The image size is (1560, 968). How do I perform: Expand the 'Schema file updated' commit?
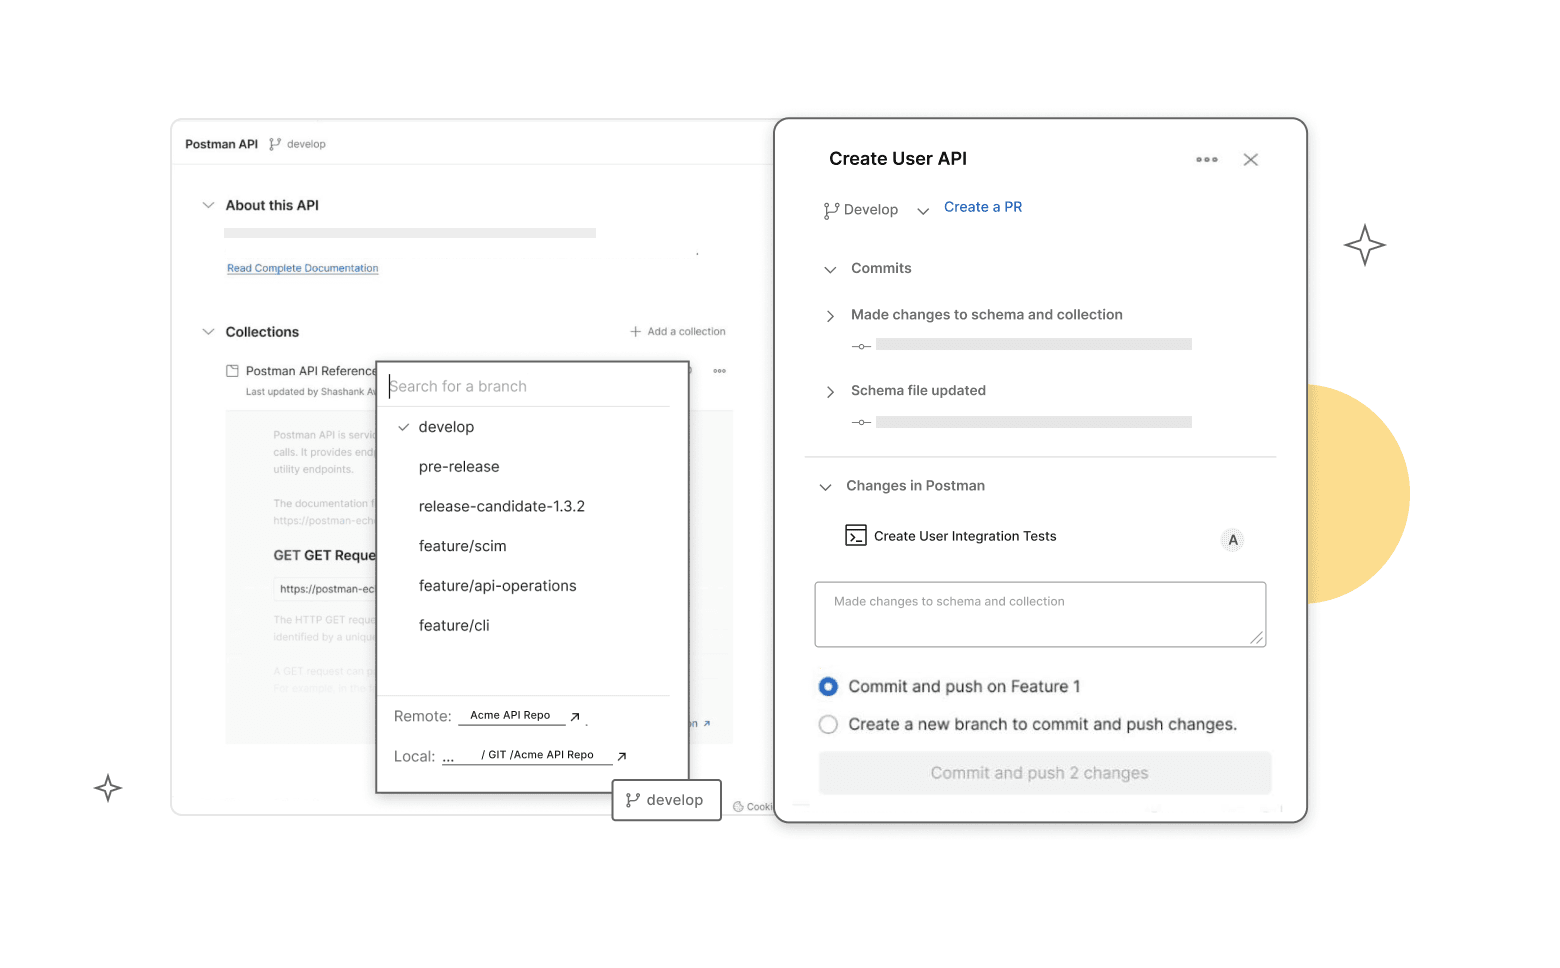830,392
